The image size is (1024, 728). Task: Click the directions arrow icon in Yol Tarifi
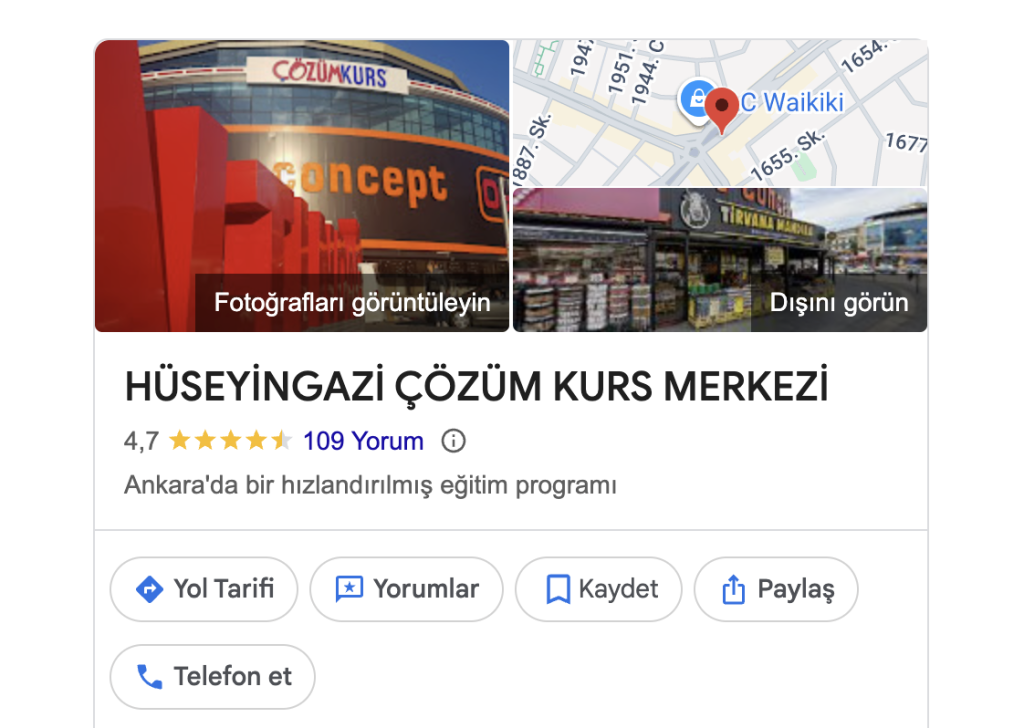[150, 589]
